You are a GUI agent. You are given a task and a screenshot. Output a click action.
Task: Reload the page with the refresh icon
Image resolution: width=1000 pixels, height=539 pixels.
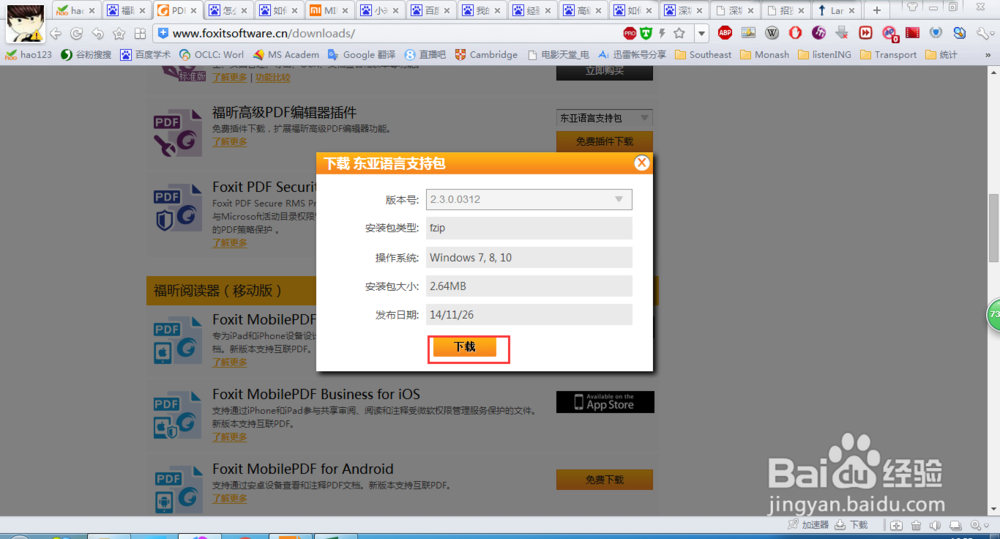click(x=77, y=33)
